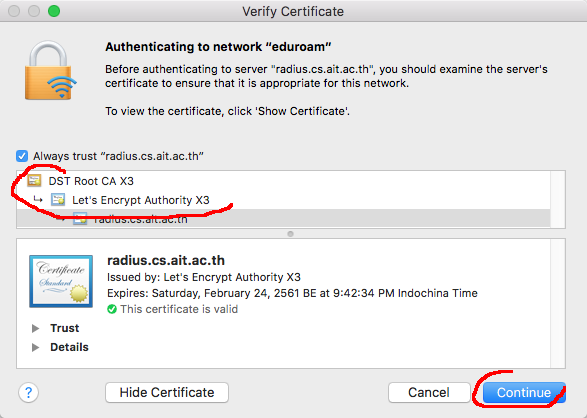The image size is (587, 418).
Task: Open help with the question mark button
Action: 28,393
